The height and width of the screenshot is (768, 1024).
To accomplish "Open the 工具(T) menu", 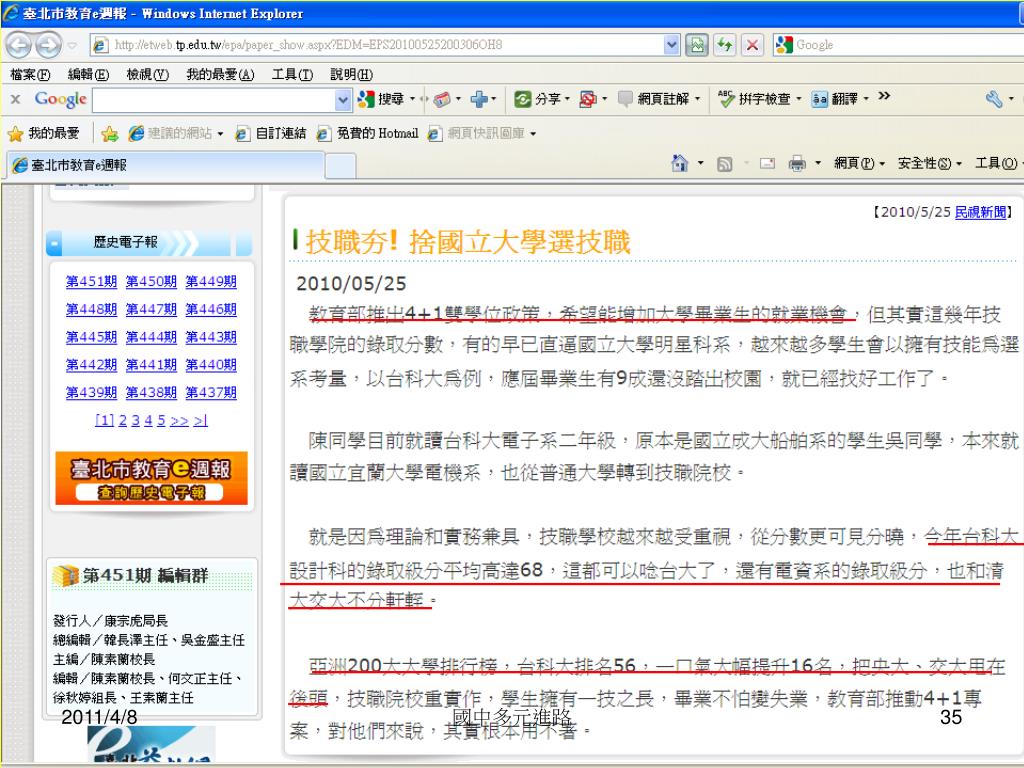I will [x=292, y=74].
